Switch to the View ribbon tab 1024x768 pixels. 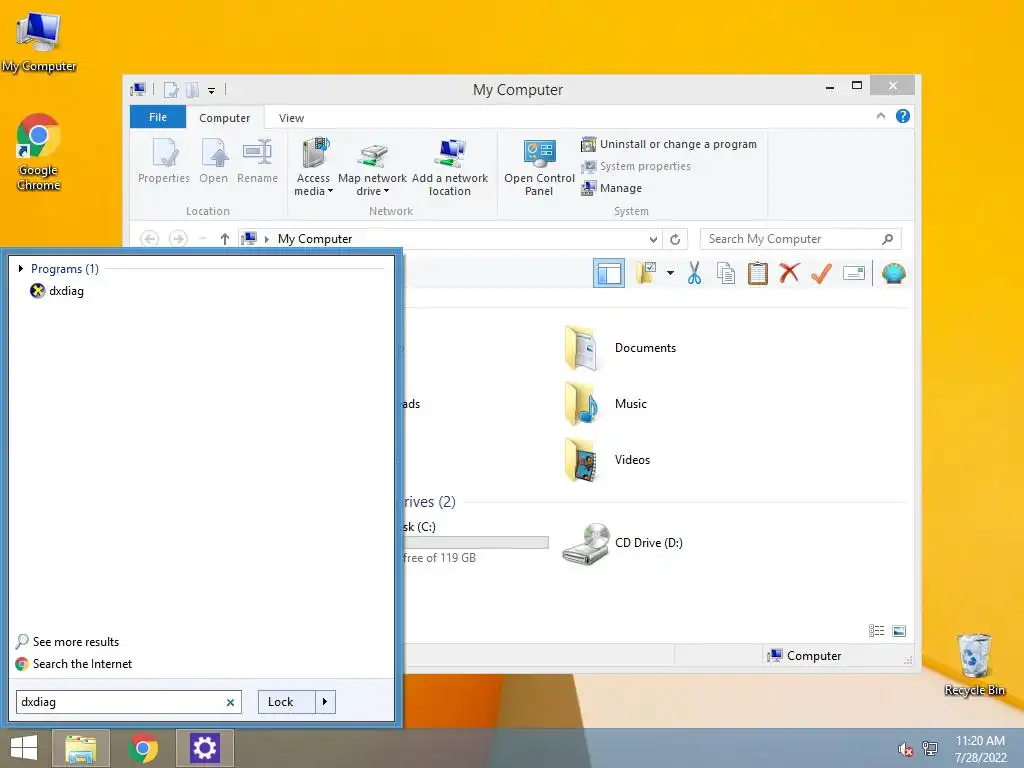pos(291,118)
